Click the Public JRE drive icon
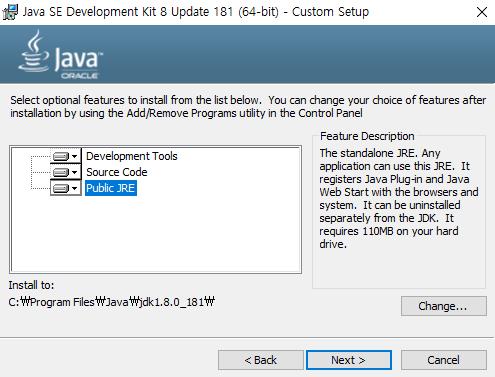495x377 pixels. [x=61, y=188]
